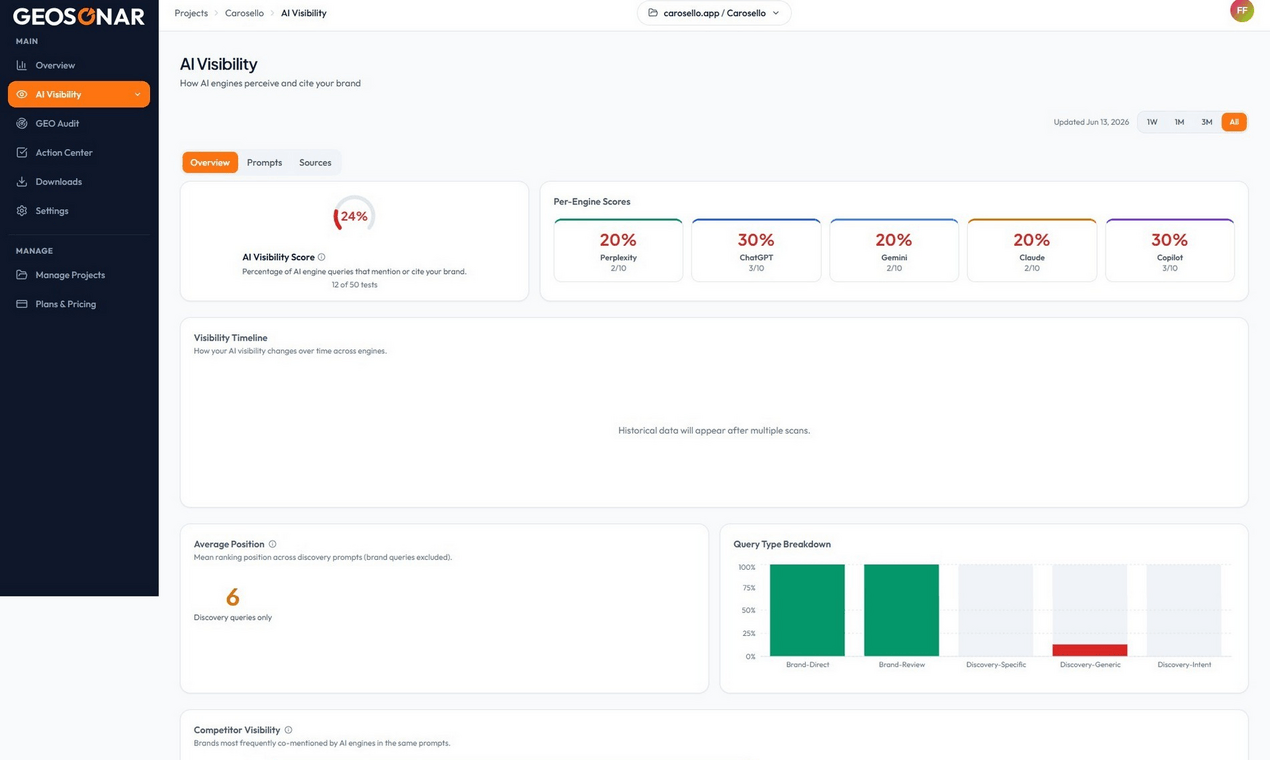Click the Manage Projects folder icon

click(22, 275)
